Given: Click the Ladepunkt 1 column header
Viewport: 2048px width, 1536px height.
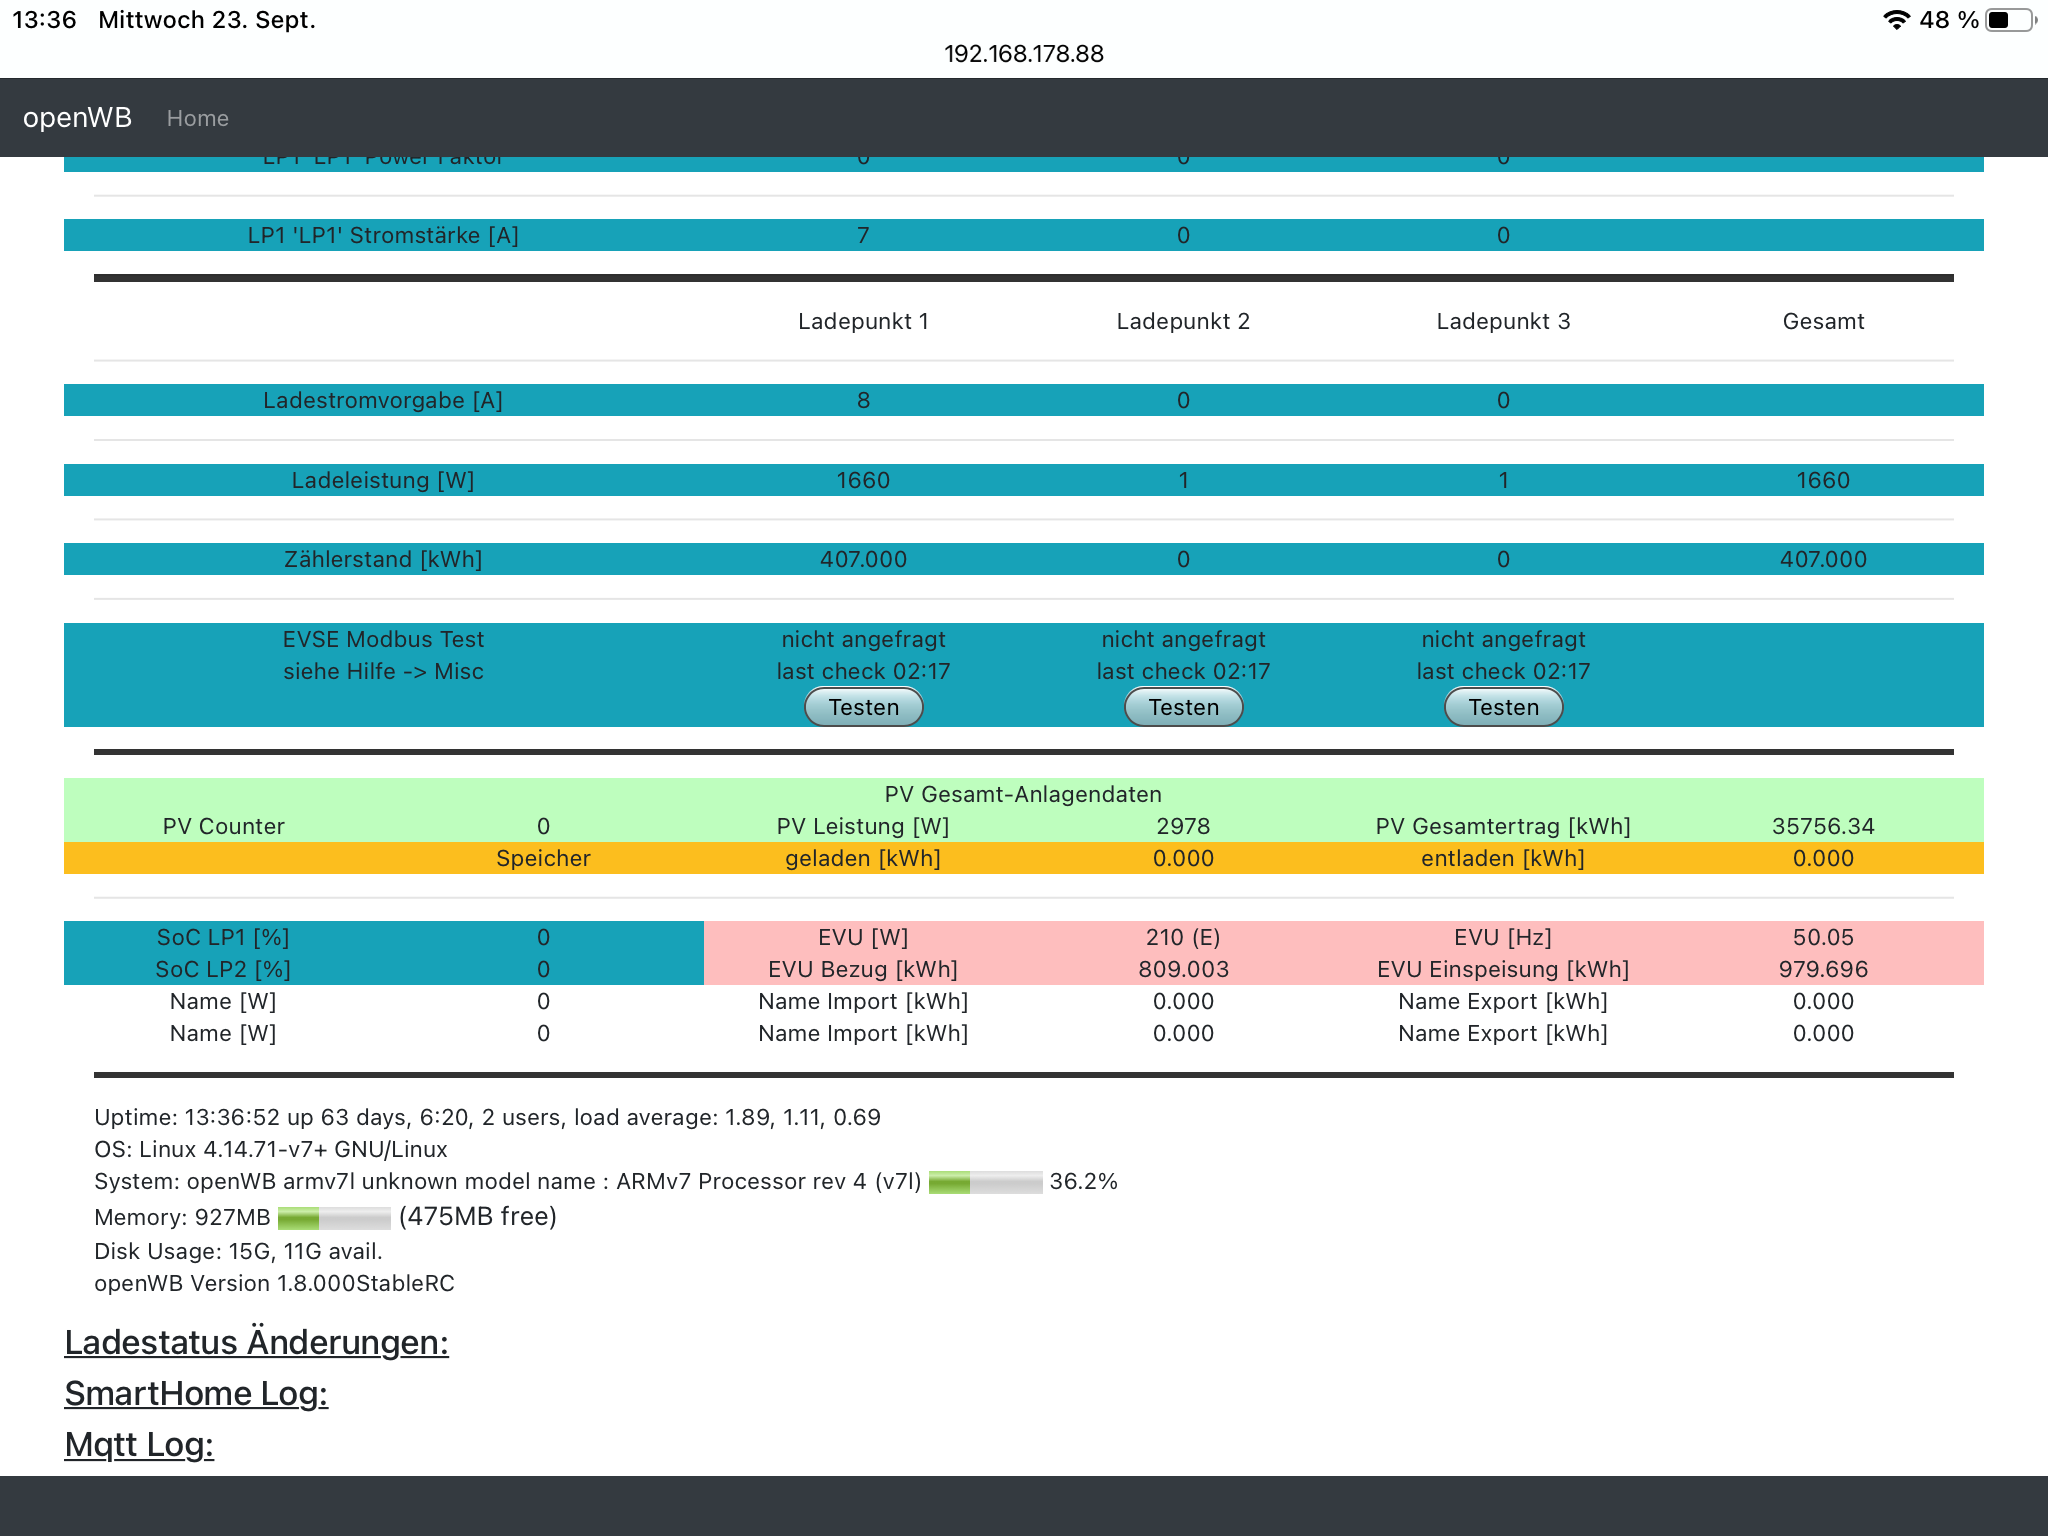Looking at the screenshot, I should tap(863, 321).
